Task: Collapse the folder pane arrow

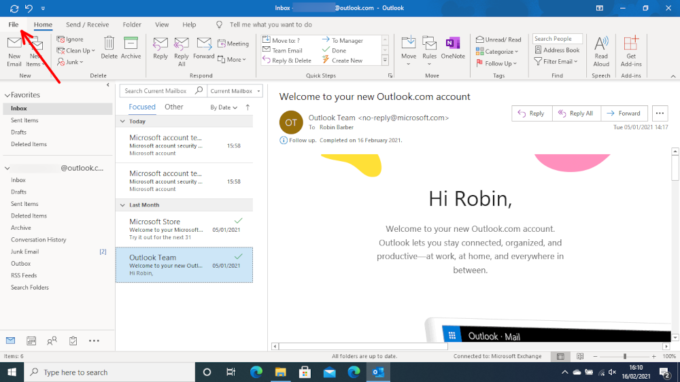Action: (x=108, y=85)
